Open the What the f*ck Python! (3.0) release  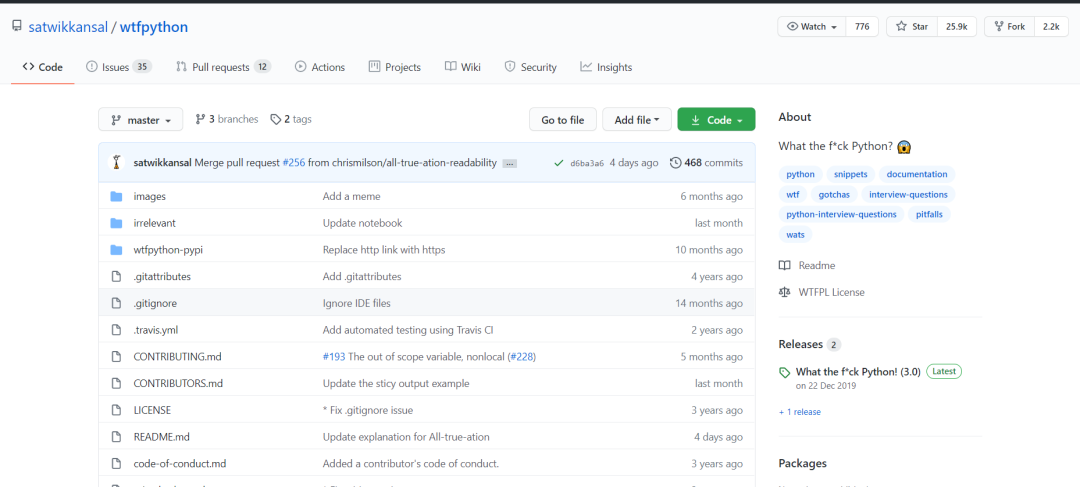(858, 372)
